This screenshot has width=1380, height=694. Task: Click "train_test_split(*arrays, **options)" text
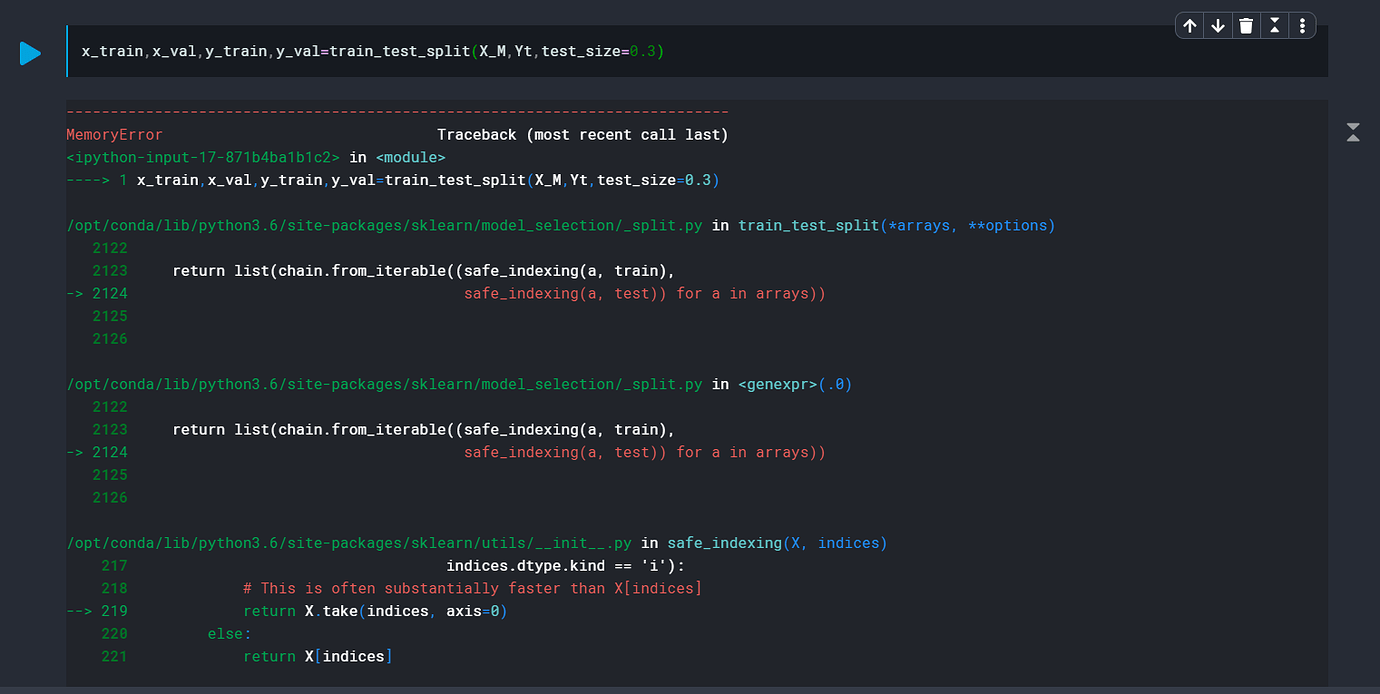[x=897, y=226]
